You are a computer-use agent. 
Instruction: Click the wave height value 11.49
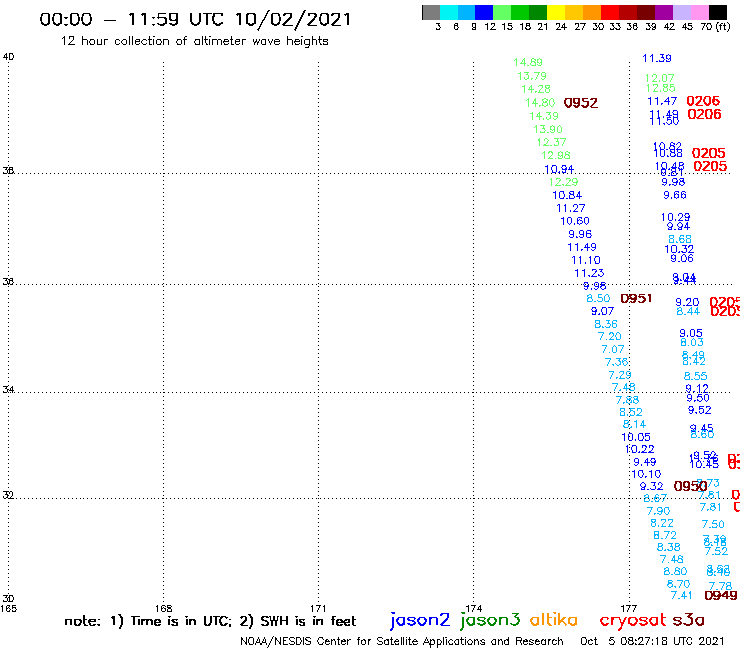click(582, 247)
